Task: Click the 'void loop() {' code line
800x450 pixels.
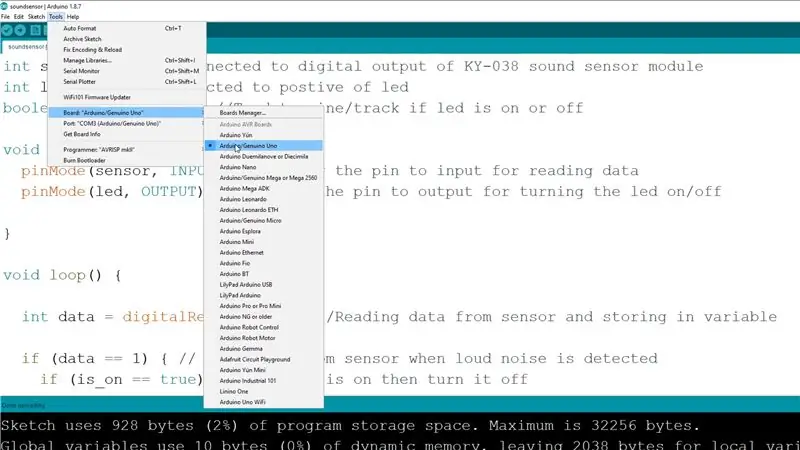Action: [x=62, y=276]
